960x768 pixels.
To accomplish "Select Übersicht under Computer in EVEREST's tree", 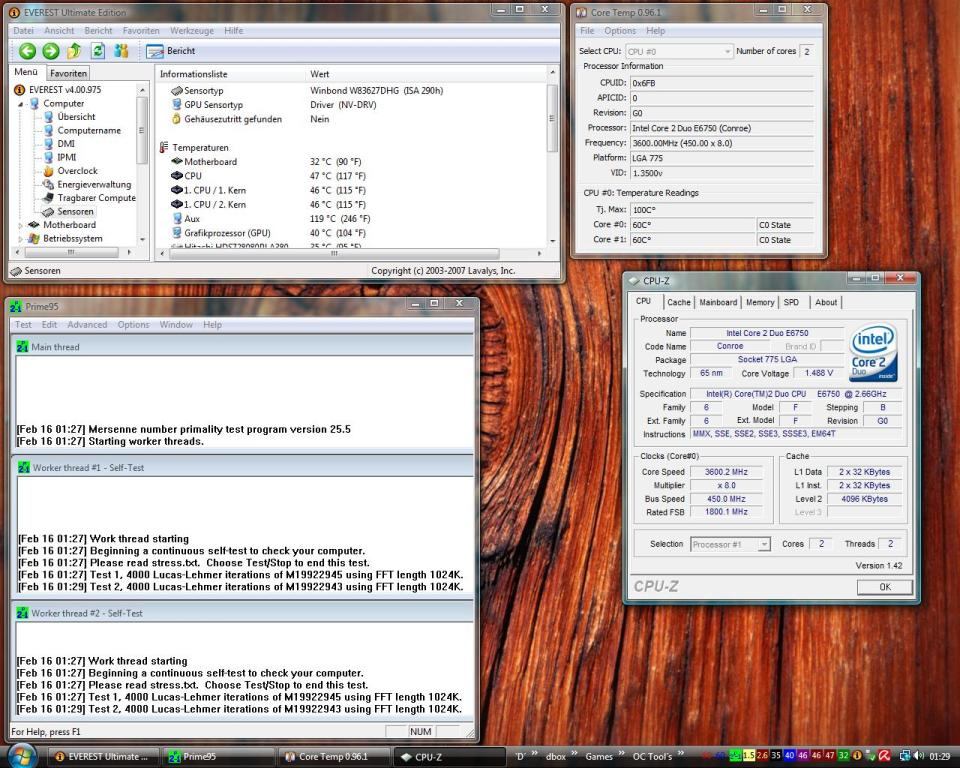I will pos(76,116).
